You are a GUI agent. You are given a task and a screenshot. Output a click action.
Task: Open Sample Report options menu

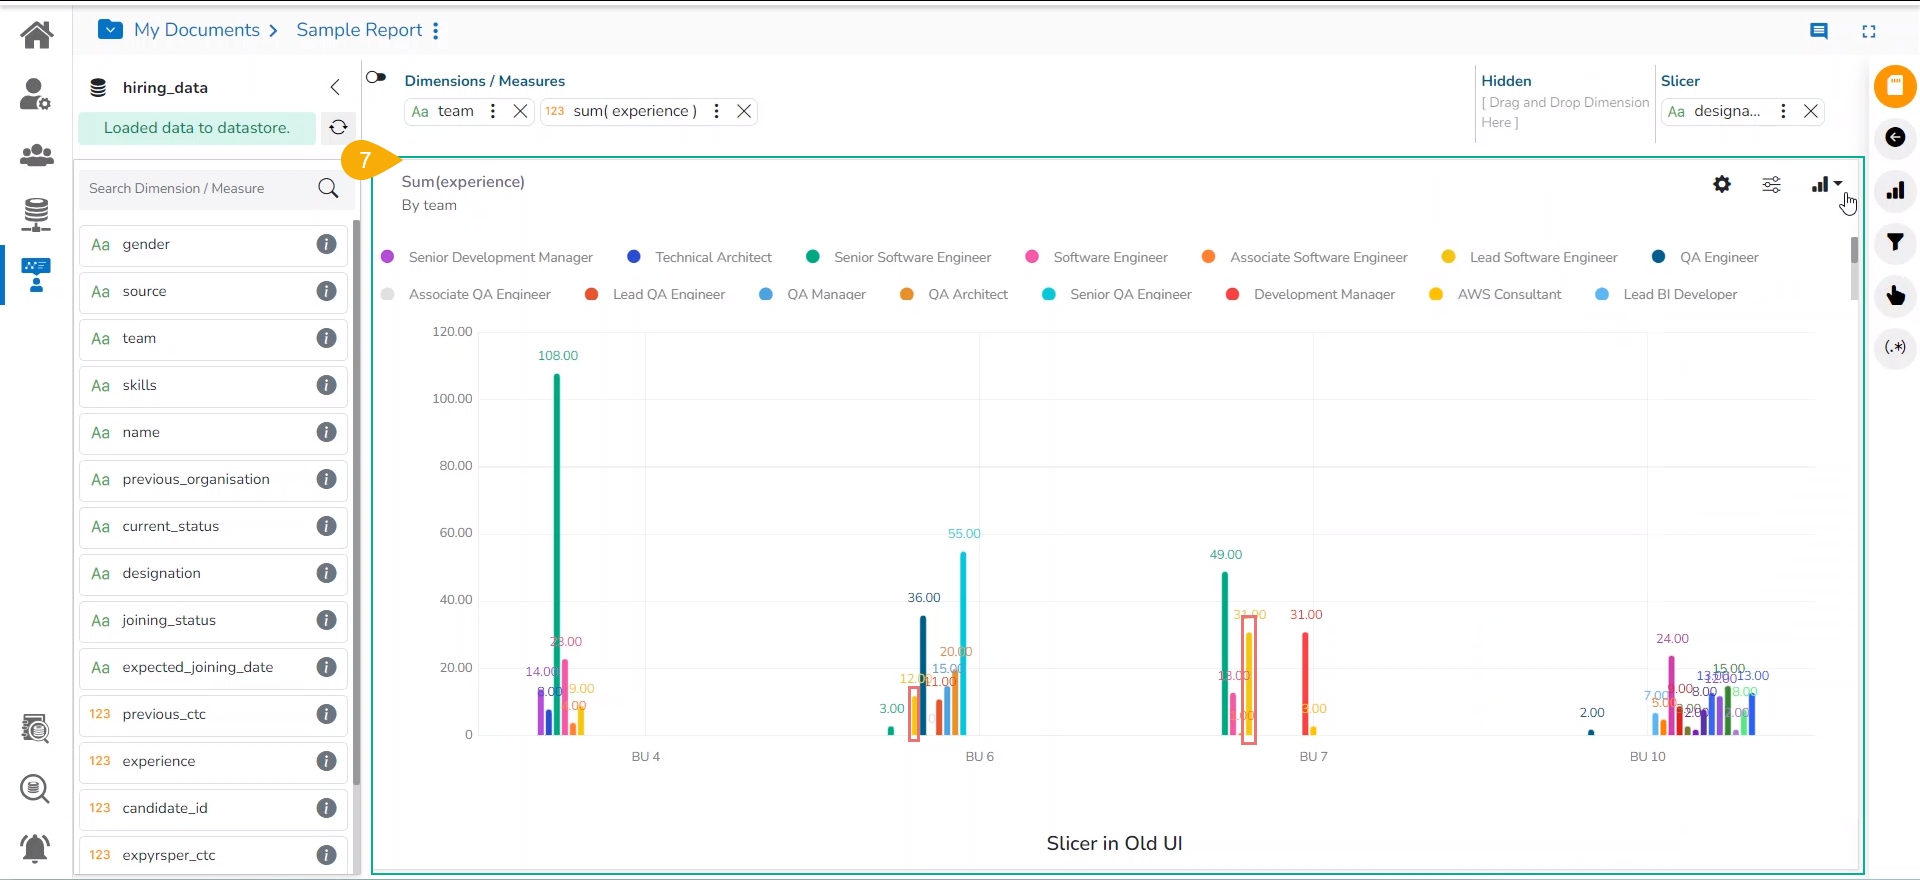click(436, 31)
